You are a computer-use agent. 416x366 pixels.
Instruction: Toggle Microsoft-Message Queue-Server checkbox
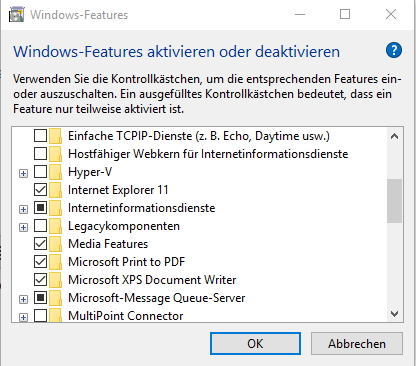coord(40,298)
